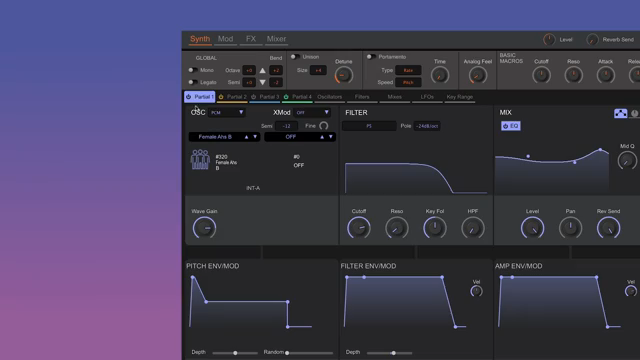Click the pitch bend down triangle

[x=262, y=82]
